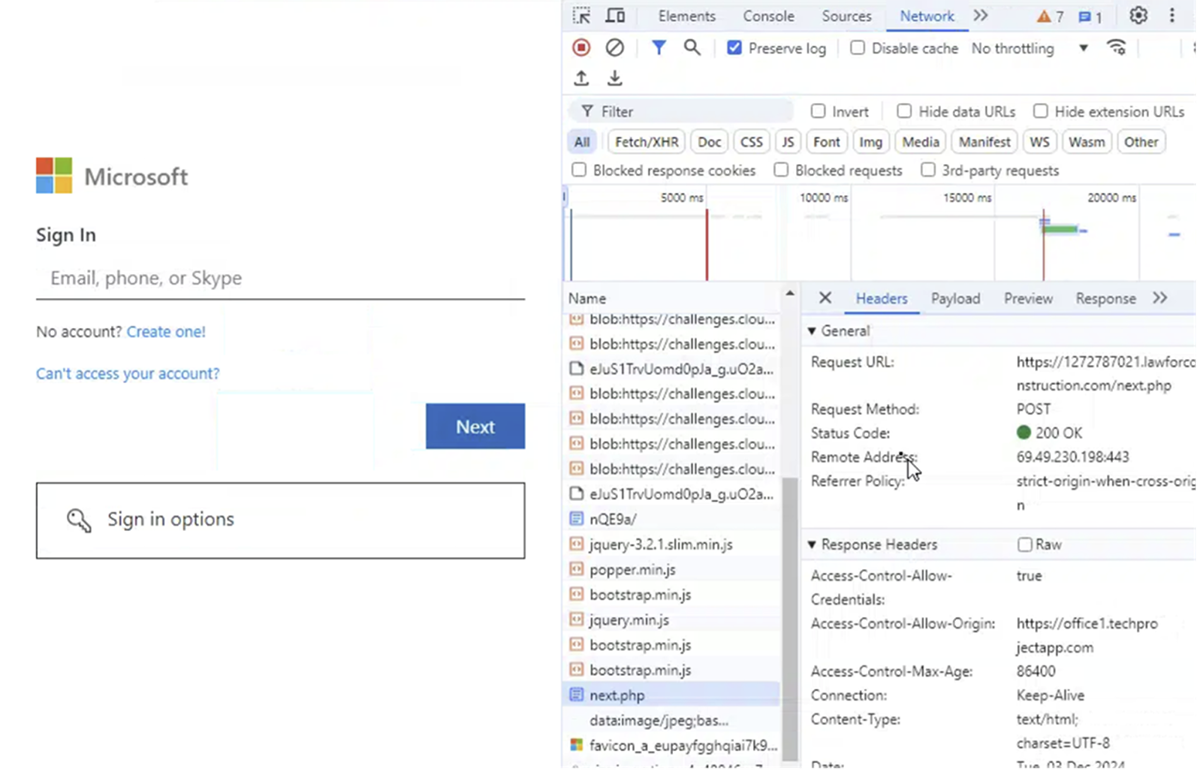Filter requests by Doc type

click(x=709, y=142)
